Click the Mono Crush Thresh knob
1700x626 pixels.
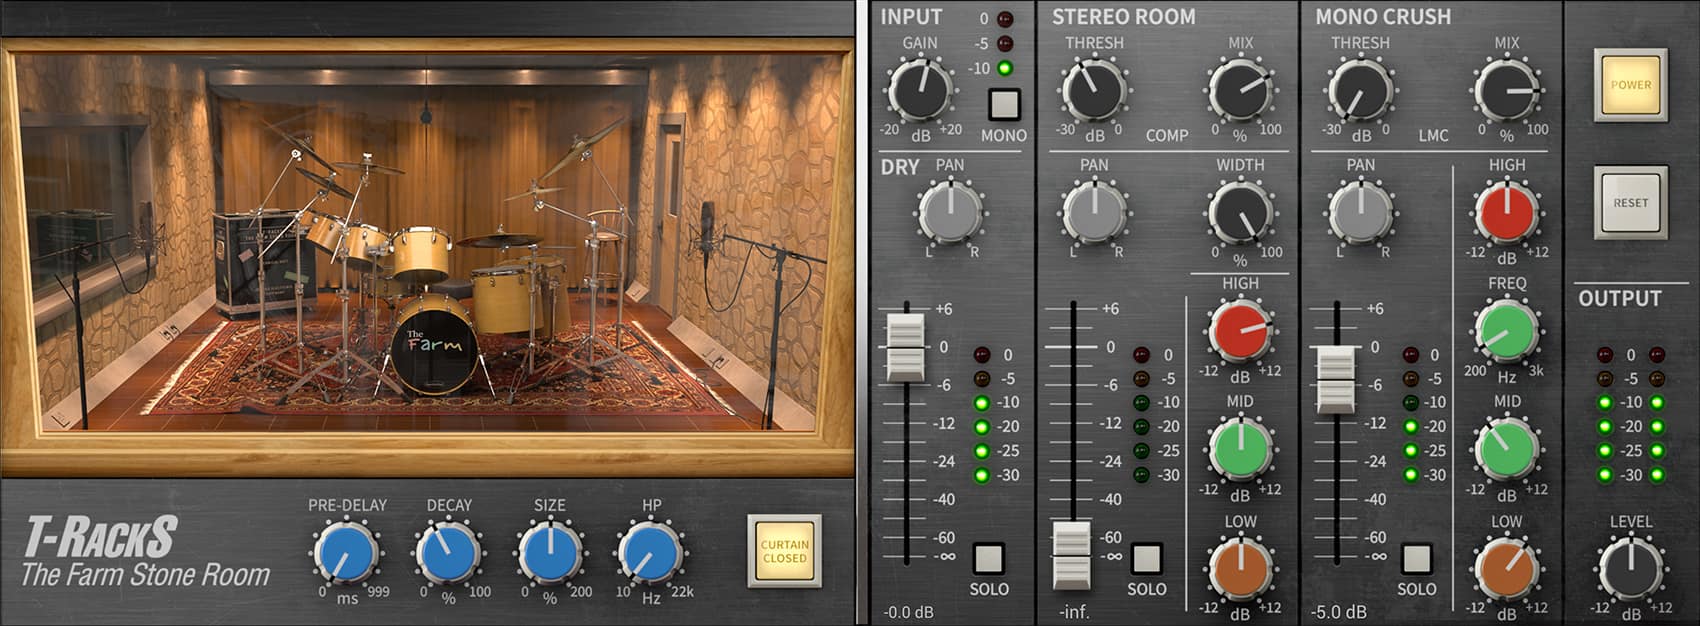[x=1360, y=90]
